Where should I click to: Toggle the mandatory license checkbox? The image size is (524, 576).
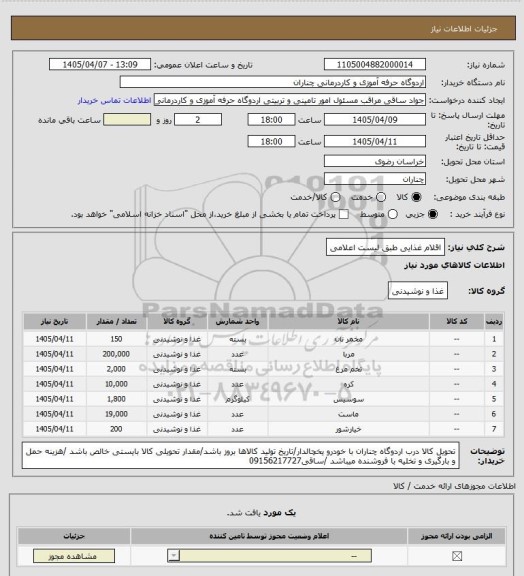457,556
